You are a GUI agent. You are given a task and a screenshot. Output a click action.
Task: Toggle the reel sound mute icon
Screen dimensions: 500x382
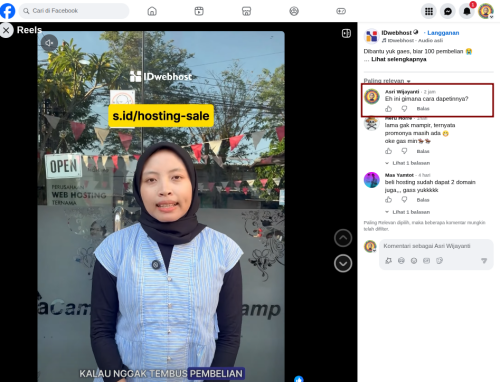point(49,43)
